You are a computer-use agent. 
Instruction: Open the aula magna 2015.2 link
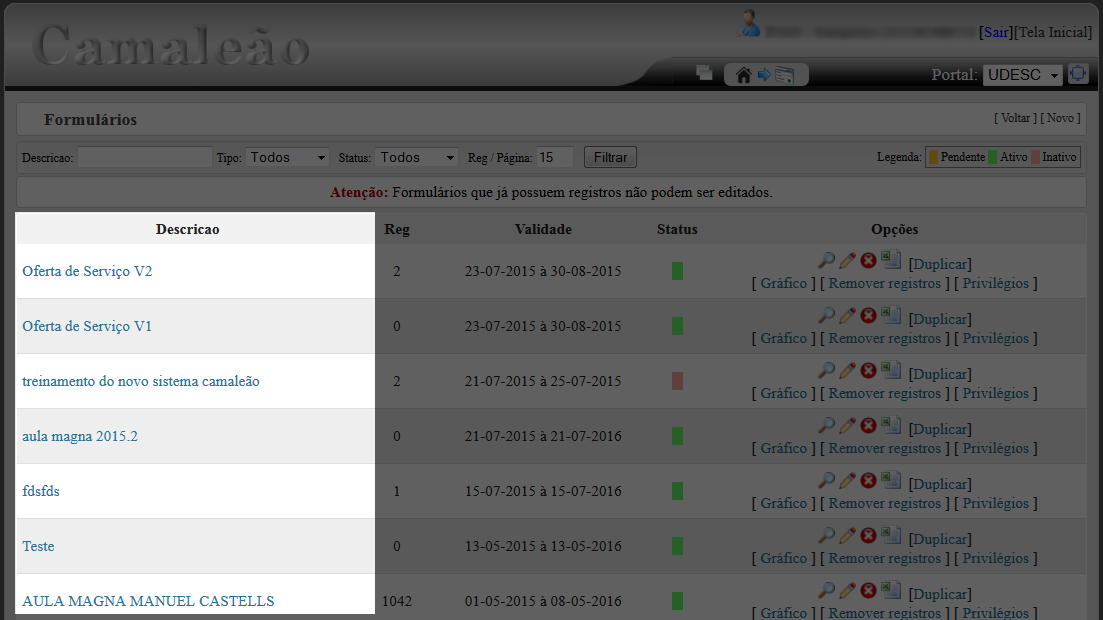(x=79, y=436)
